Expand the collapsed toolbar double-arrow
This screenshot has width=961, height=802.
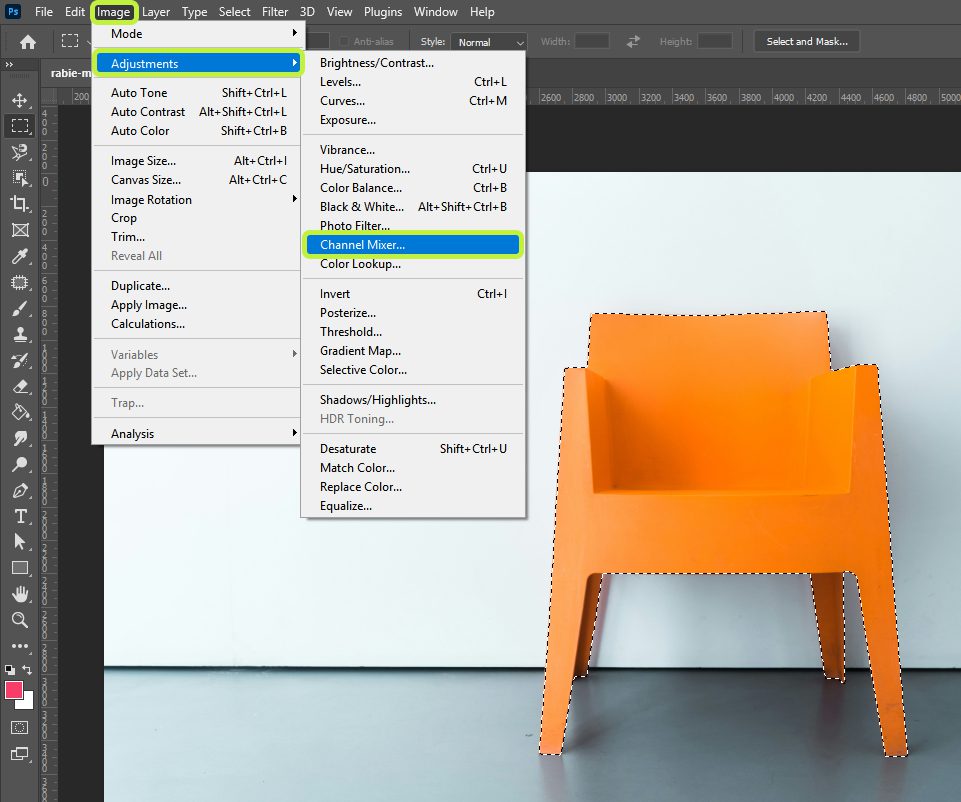pyautogui.click(x=9, y=64)
